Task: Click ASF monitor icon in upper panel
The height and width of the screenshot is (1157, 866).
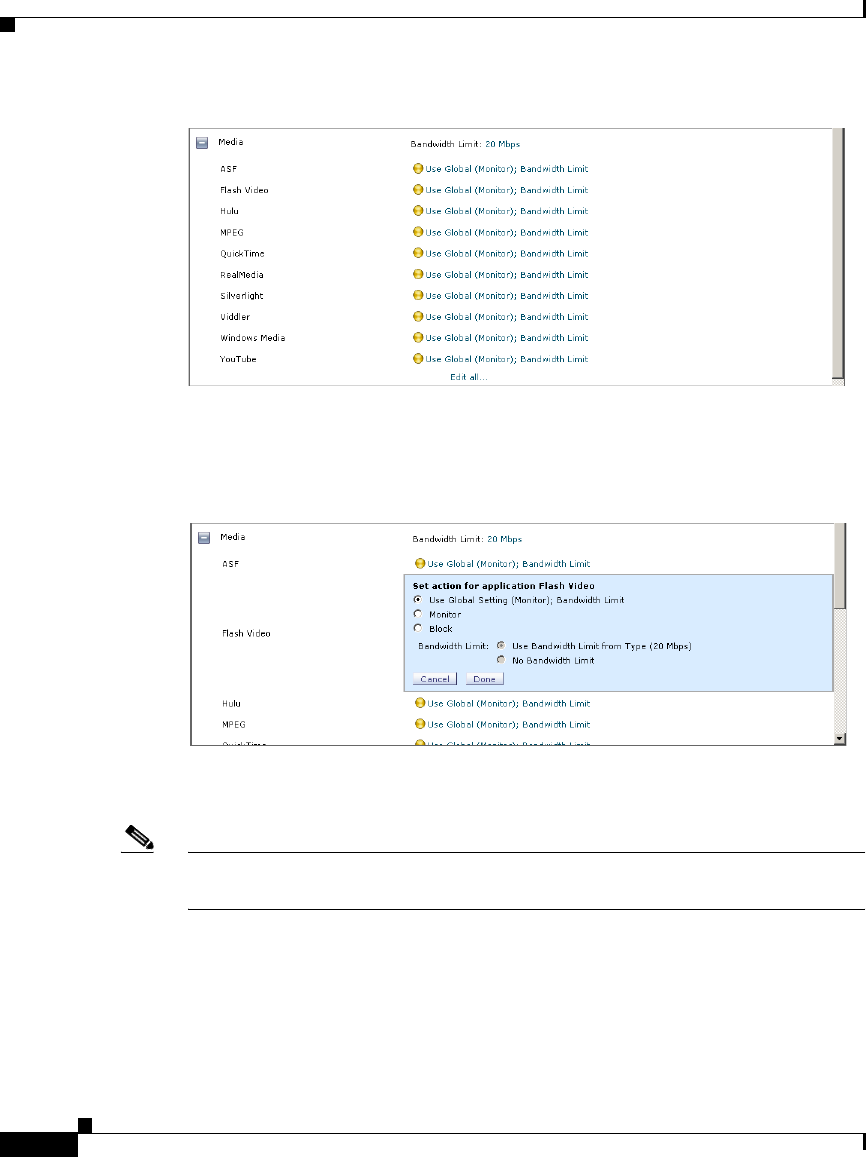Action: coord(418,168)
